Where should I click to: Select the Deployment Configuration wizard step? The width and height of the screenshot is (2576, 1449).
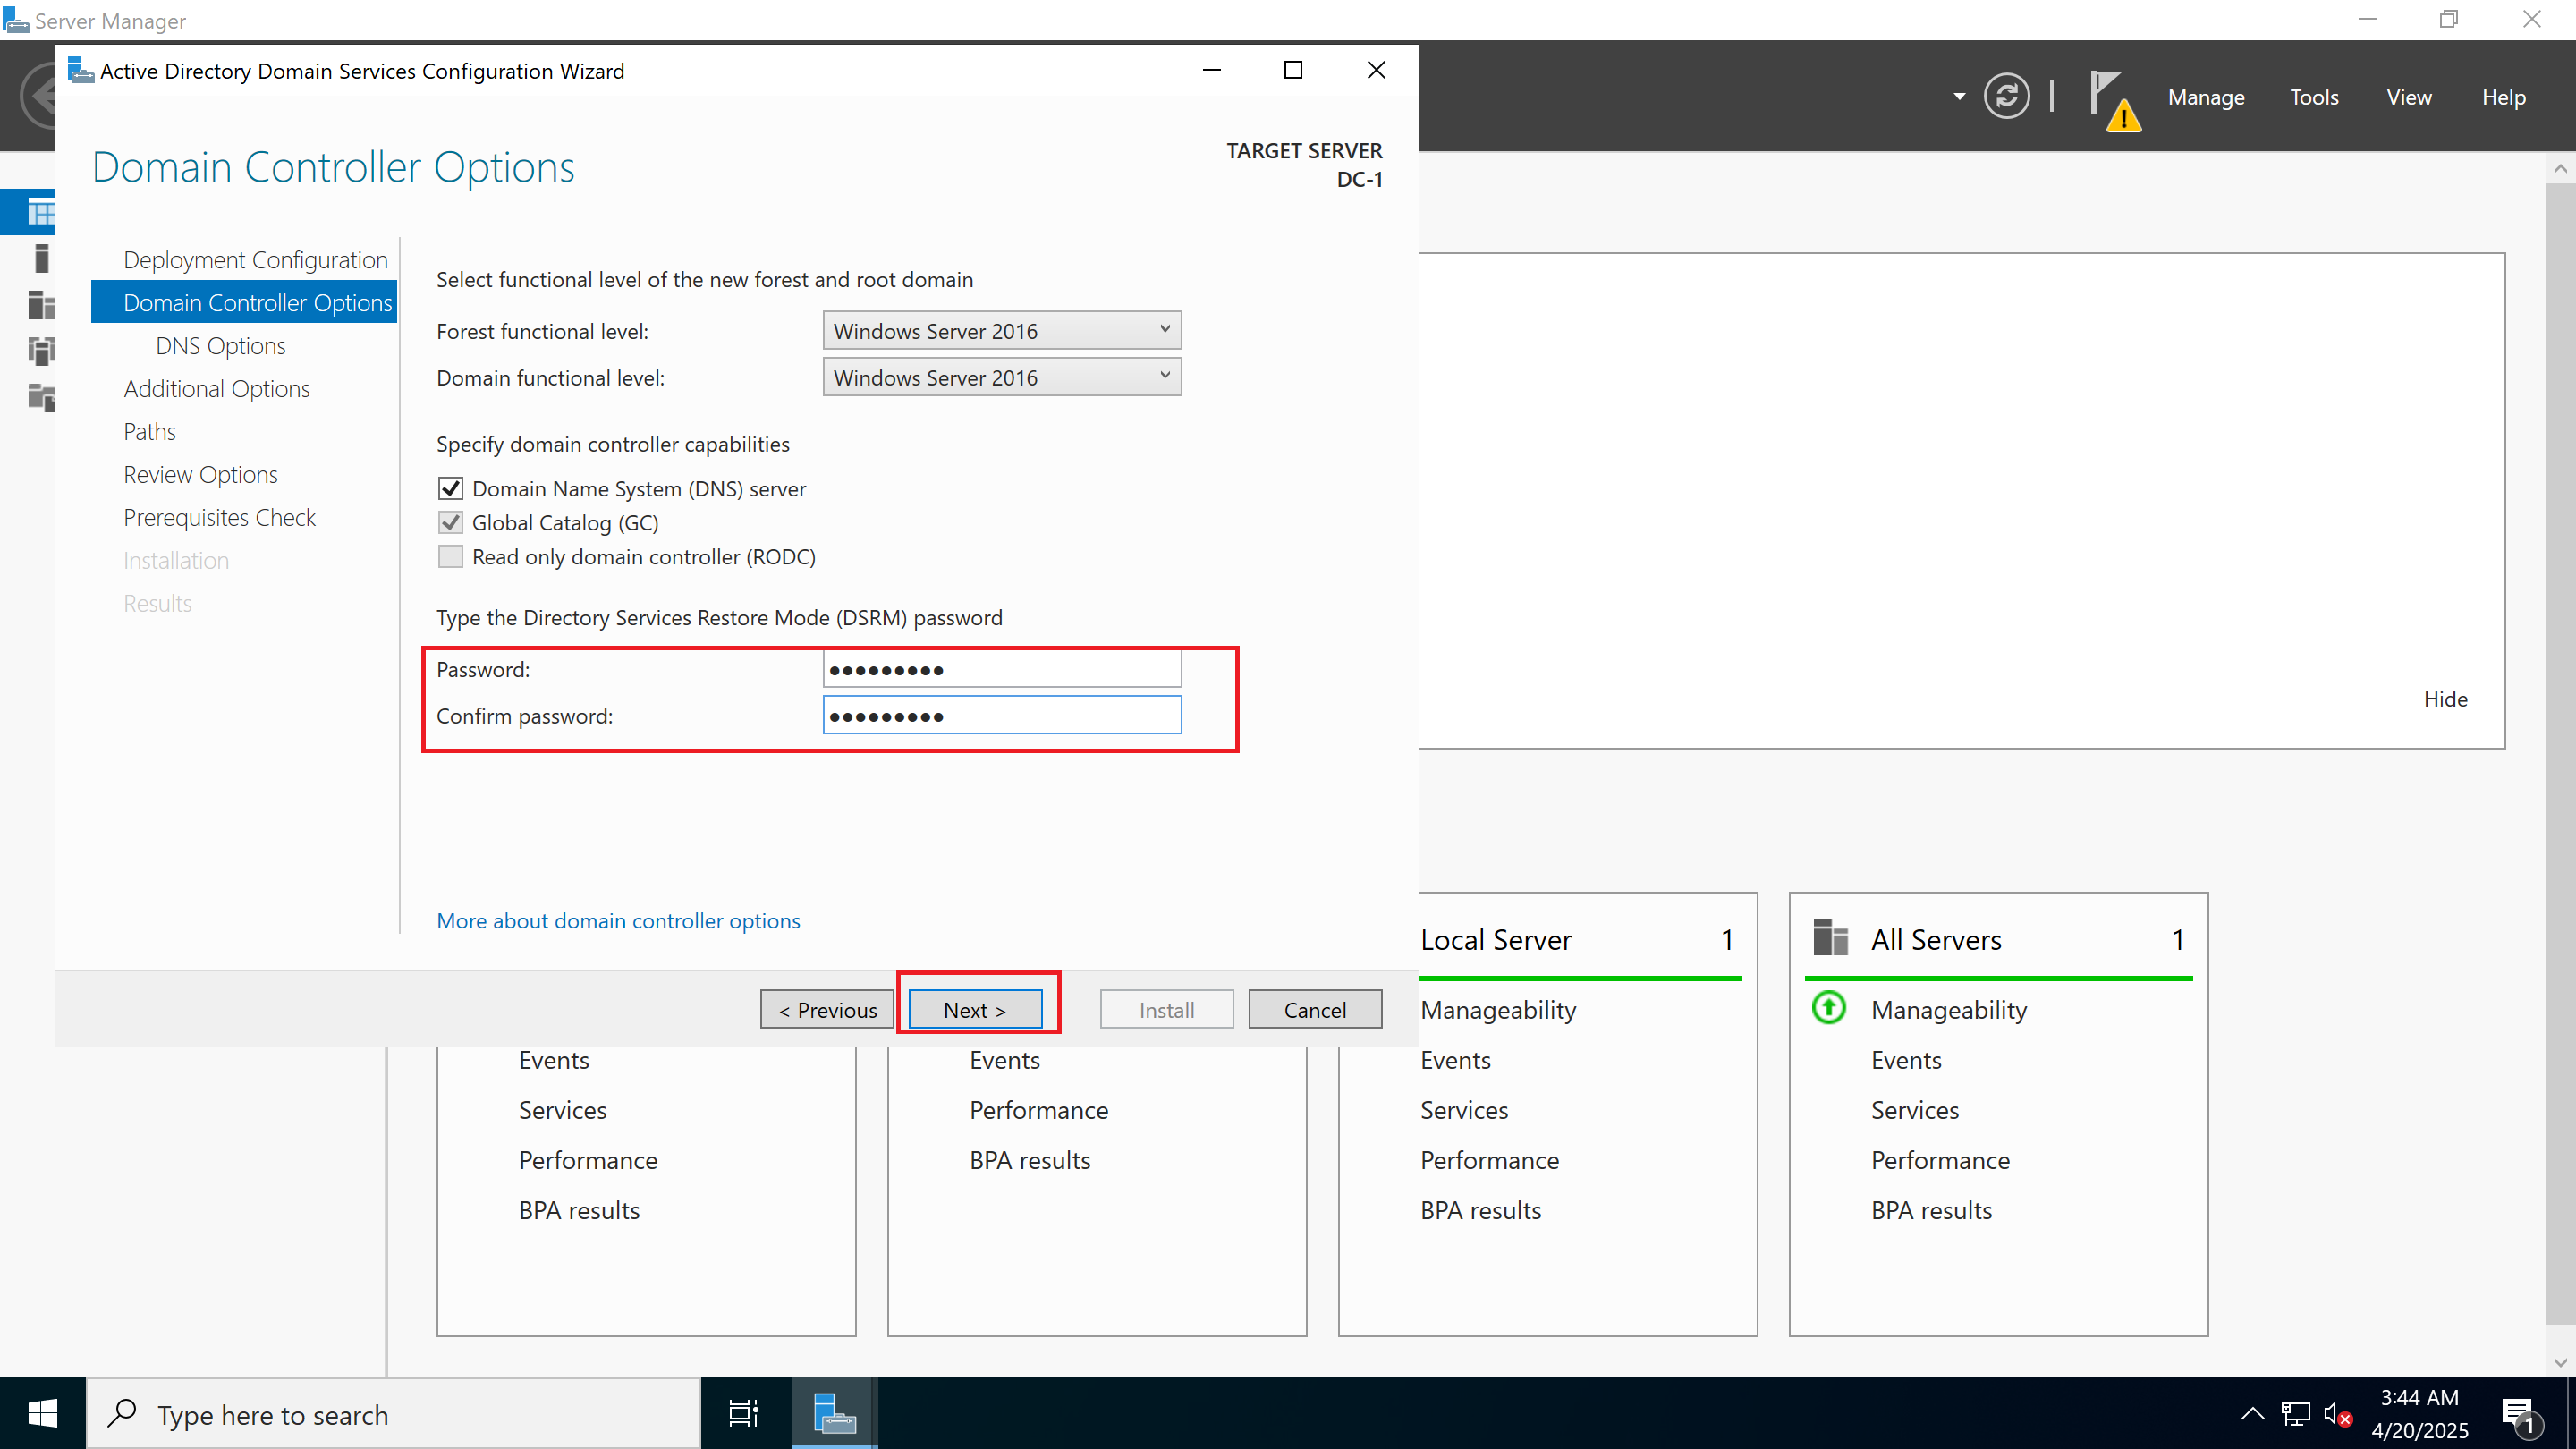pos(255,259)
